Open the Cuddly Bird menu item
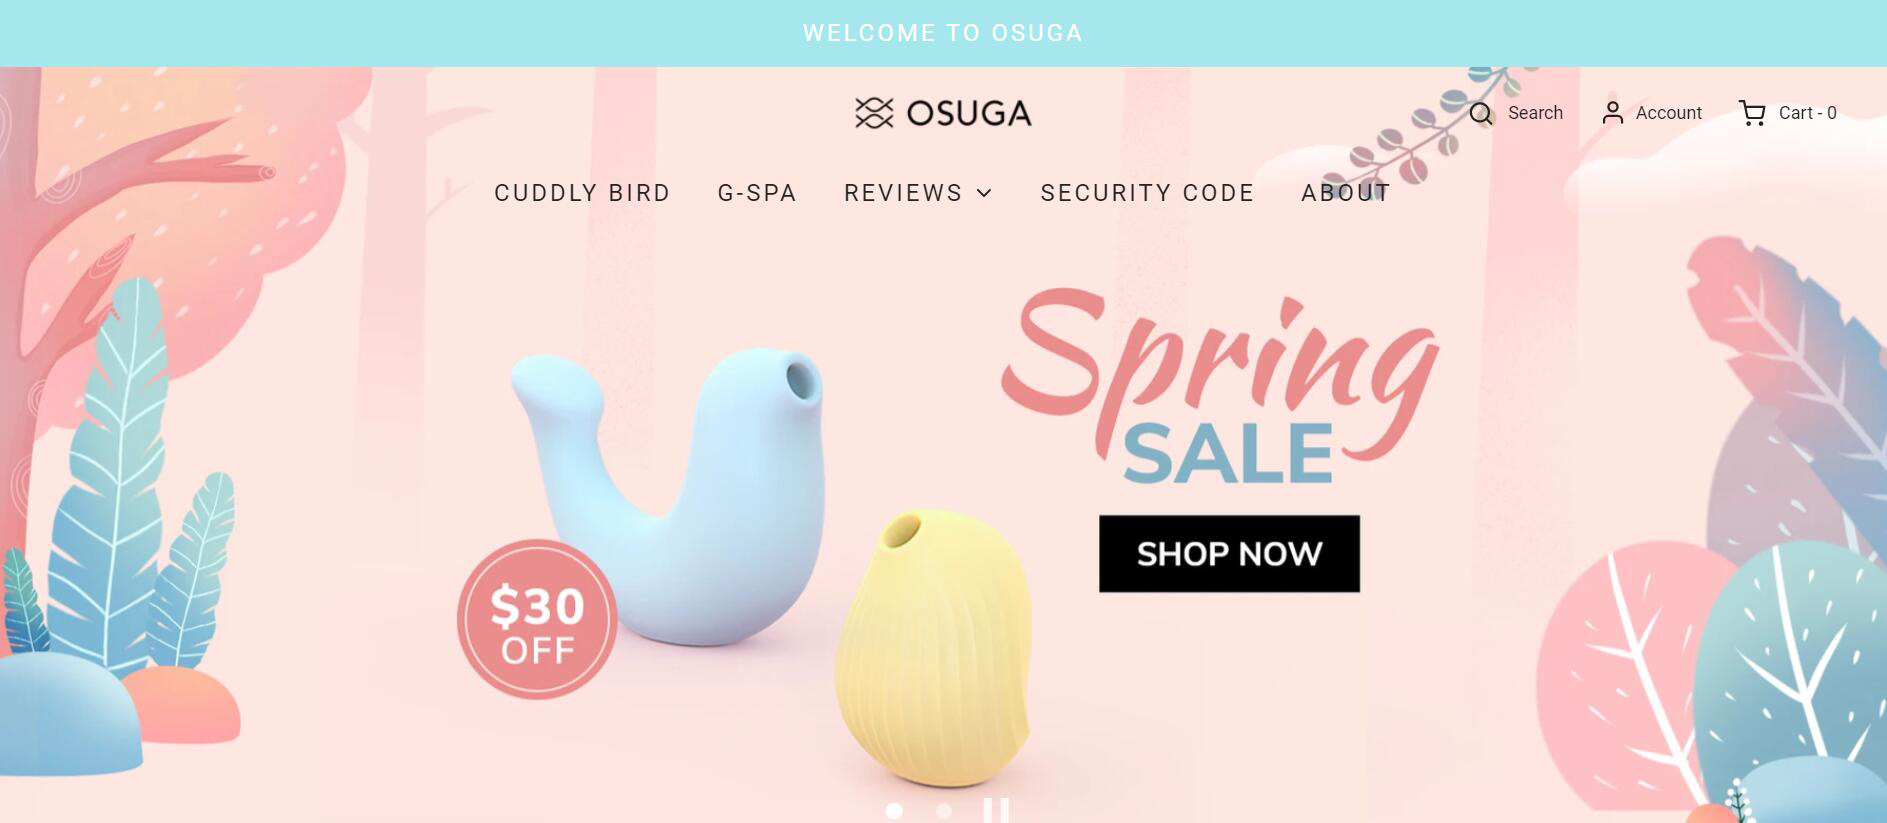The height and width of the screenshot is (823, 1887). [582, 193]
